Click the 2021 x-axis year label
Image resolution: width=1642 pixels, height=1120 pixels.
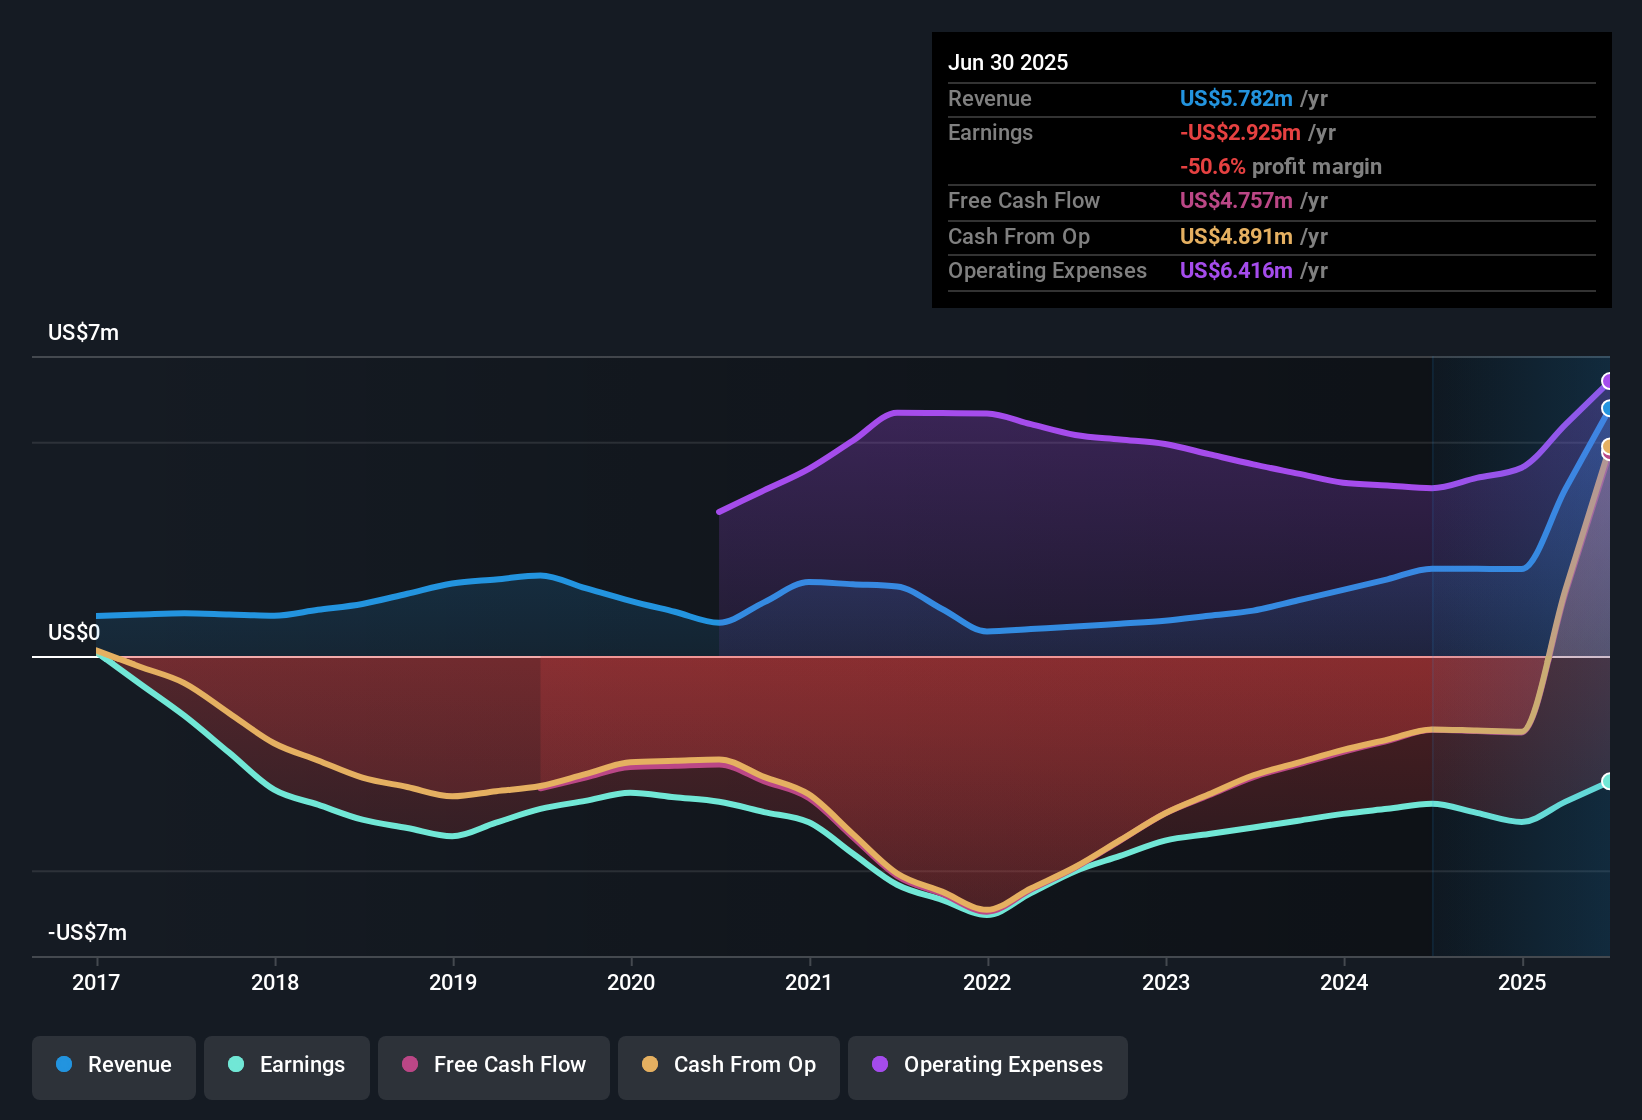[x=809, y=983]
